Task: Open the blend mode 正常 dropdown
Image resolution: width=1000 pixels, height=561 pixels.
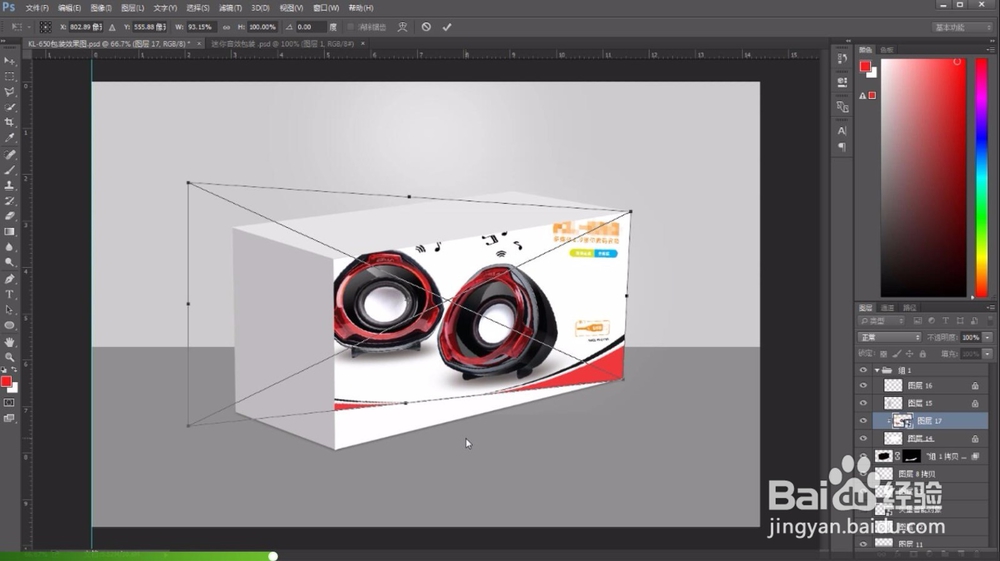Action: [x=889, y=337]
